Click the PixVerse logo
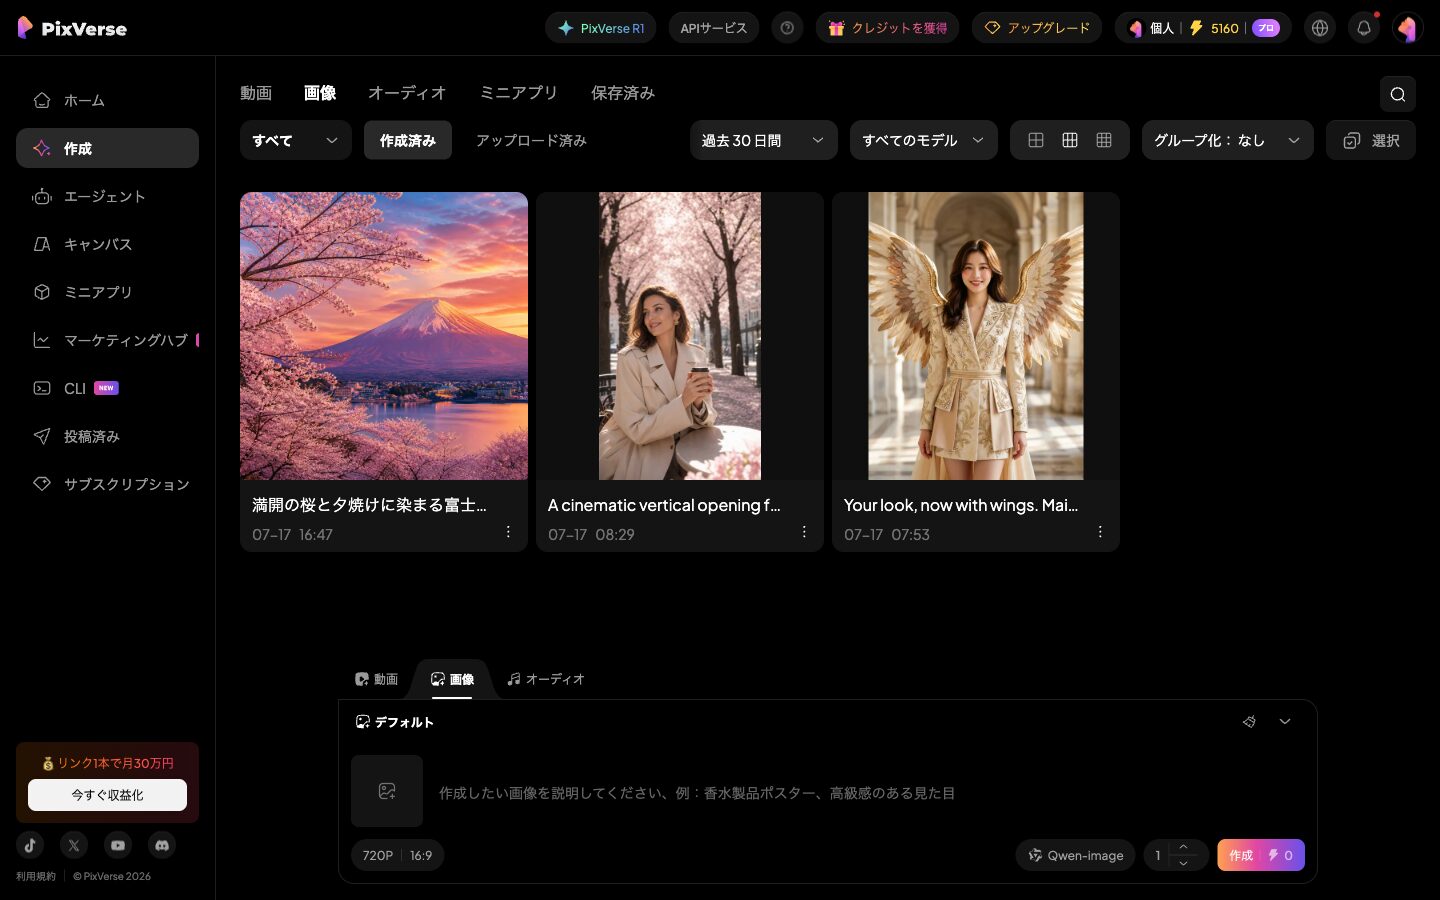 72,28
